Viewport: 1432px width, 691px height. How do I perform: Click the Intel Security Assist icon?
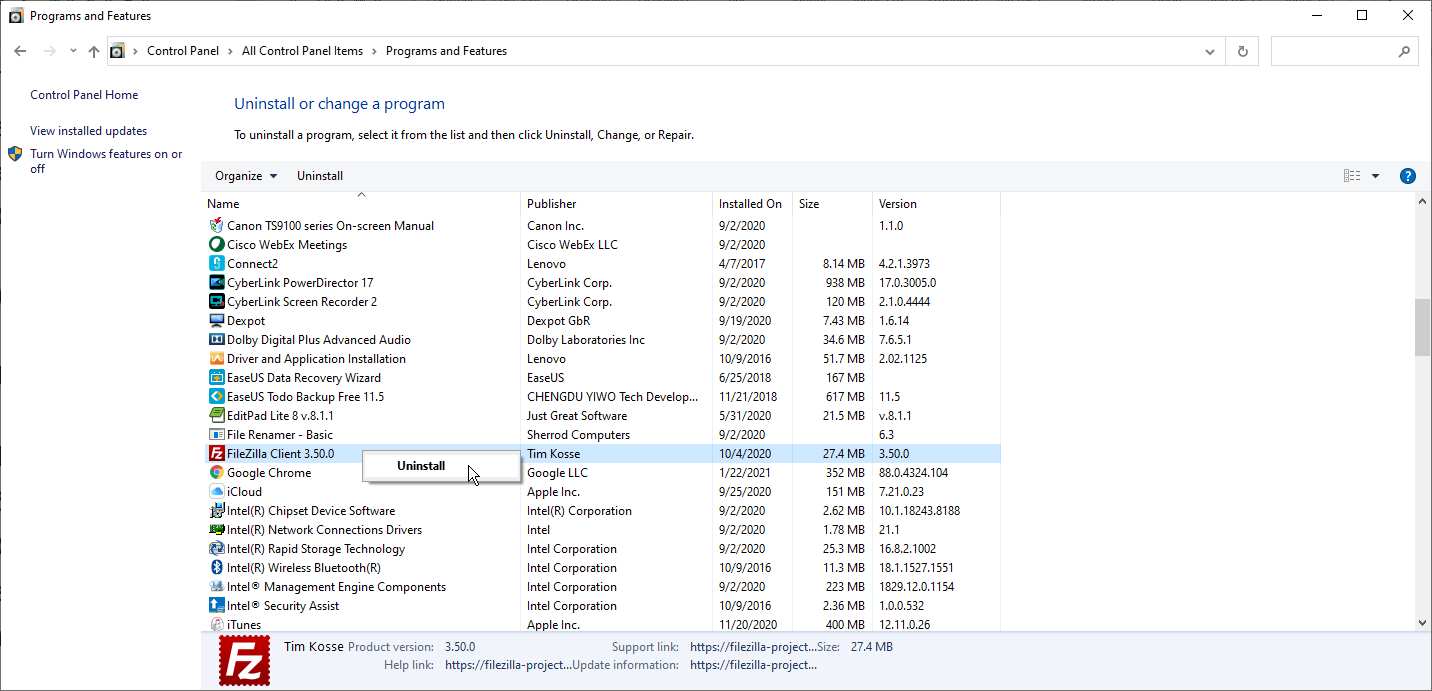216,606
